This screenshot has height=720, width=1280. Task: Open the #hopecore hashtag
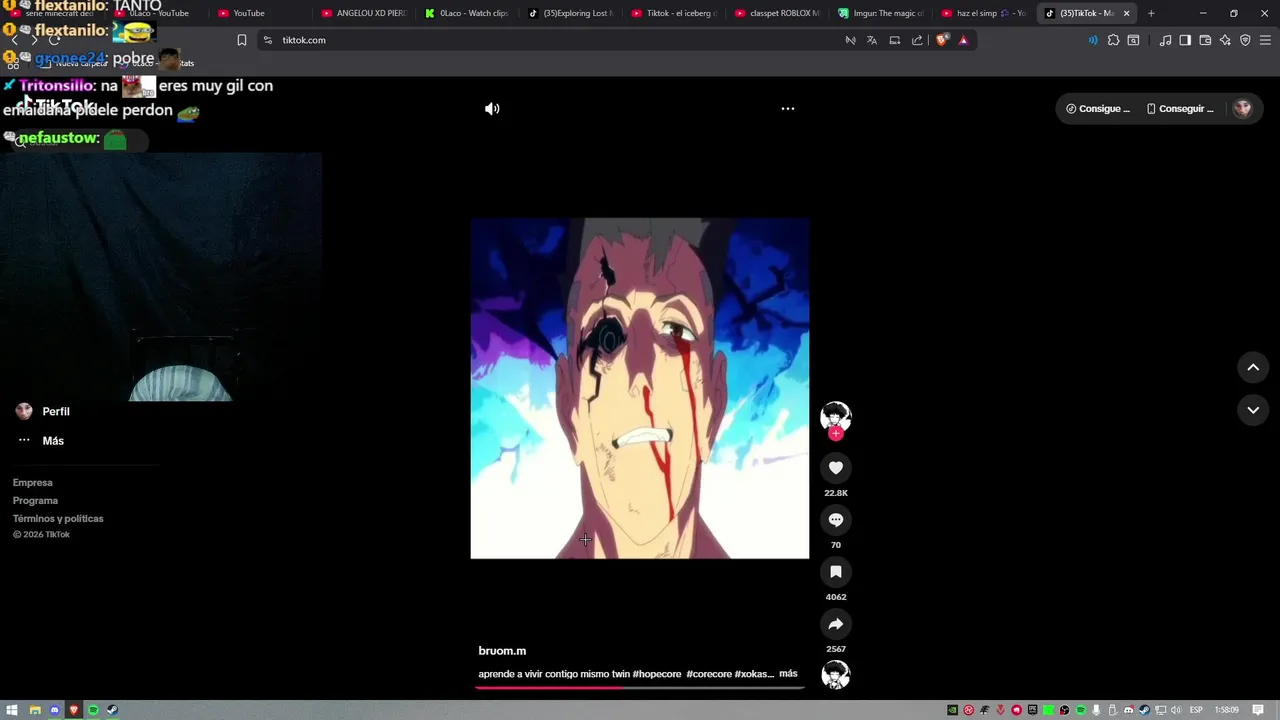point(657,674)
